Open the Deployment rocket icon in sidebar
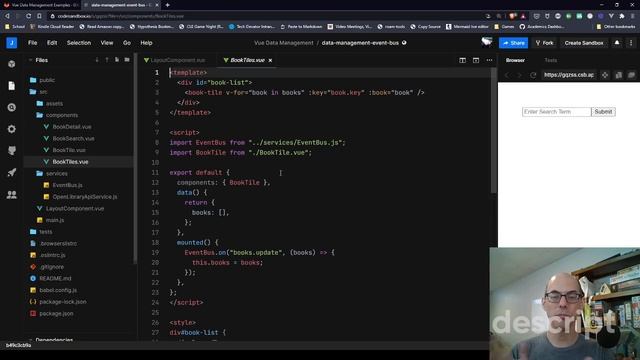Image resolution: width=640 pixels, height=360 pixels. pyautogui.click(x=11, y=172)
